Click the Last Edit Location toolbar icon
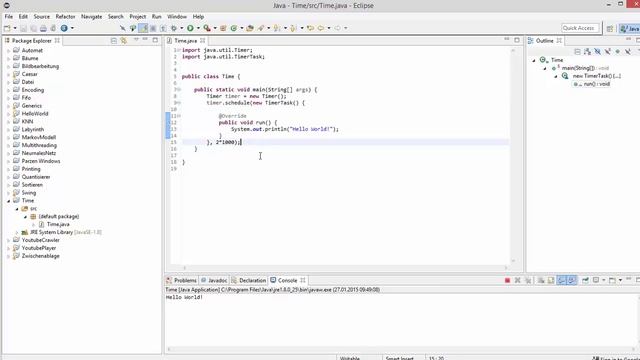Image resolution: width=640 pixels, height=360 pixels. (310, 28)
